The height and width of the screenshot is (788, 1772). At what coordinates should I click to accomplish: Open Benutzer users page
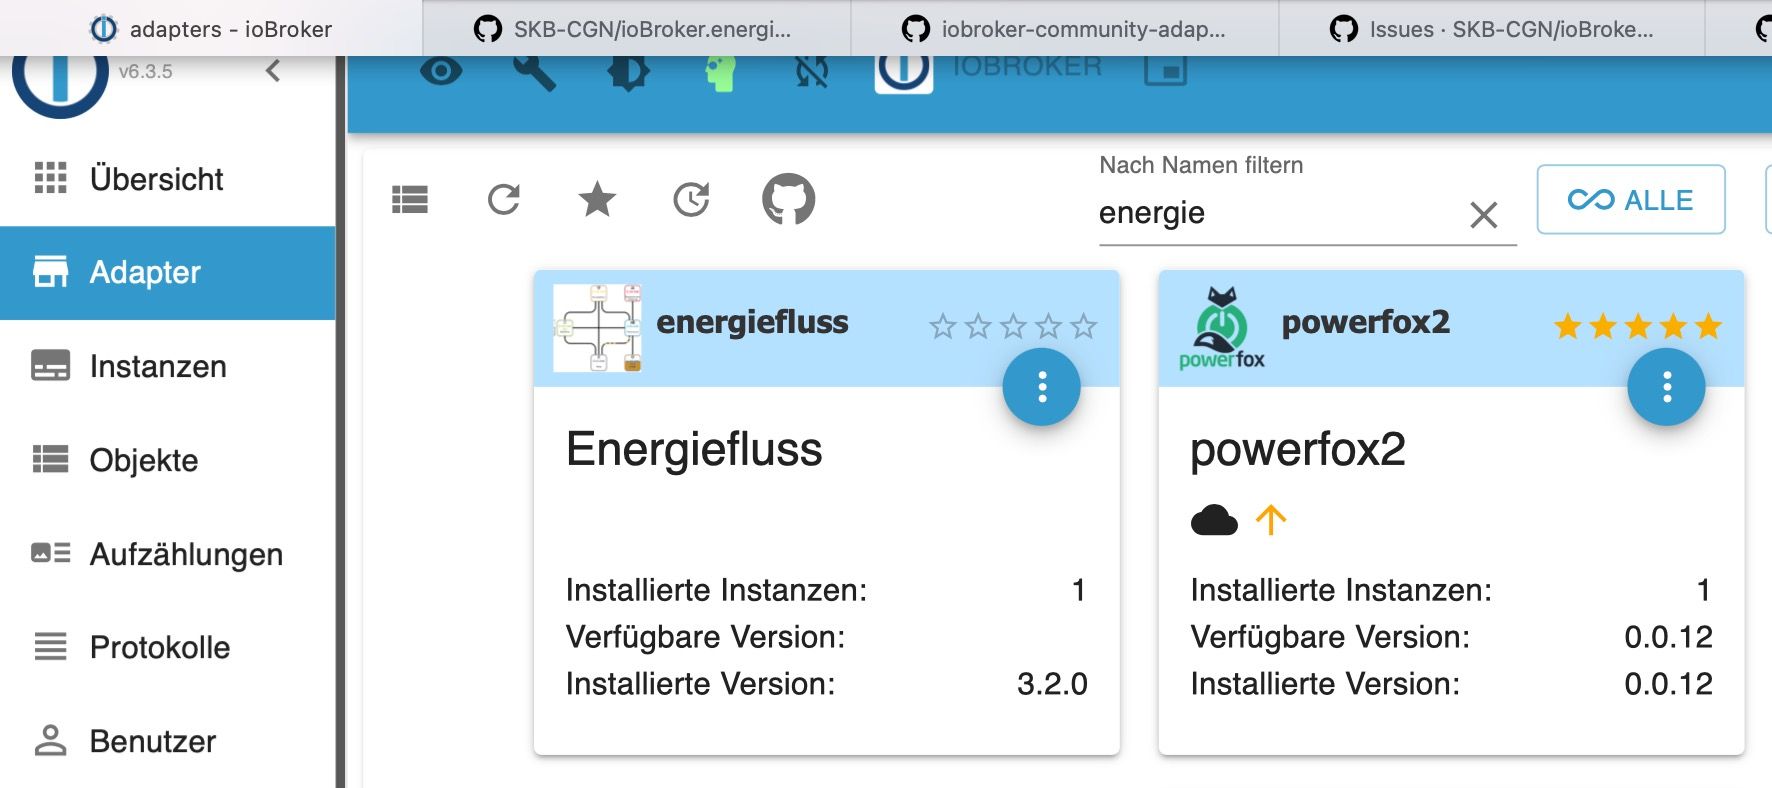pyautogui.click(x=168, y=741)
